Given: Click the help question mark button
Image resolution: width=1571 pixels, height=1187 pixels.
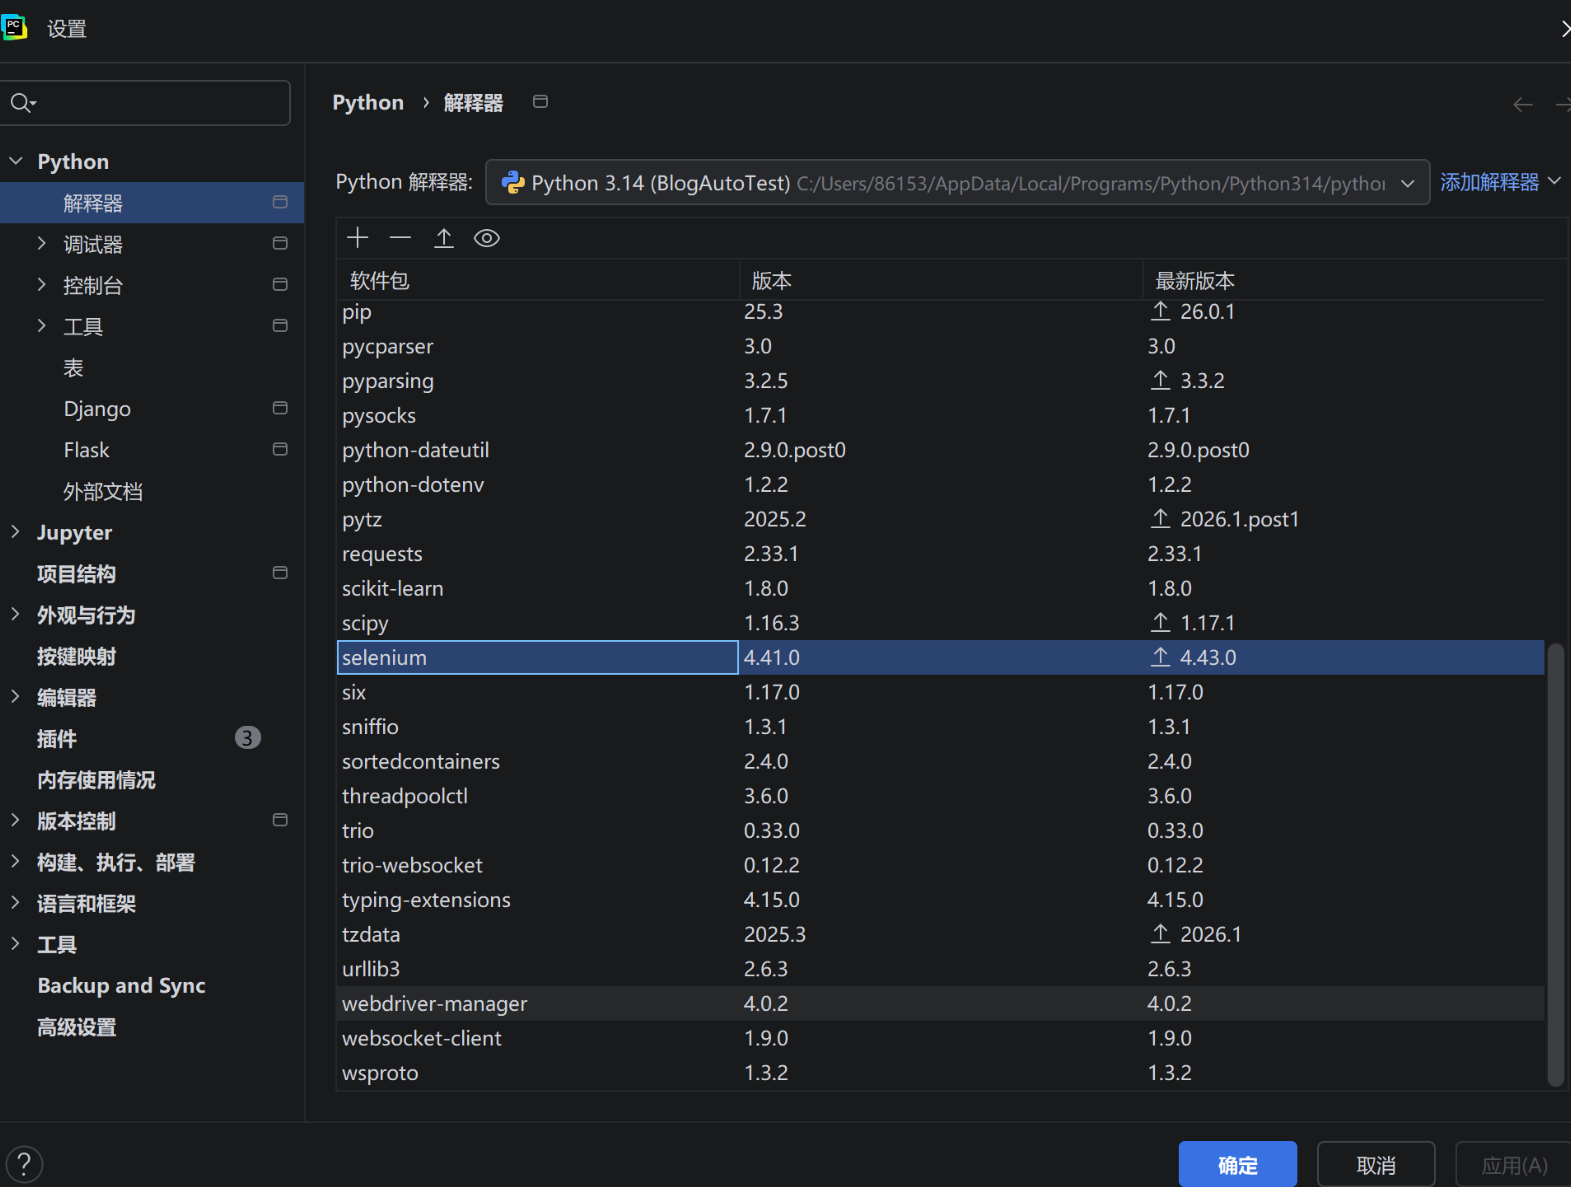Looking at the screenshot, I should tap(24, 1164).
